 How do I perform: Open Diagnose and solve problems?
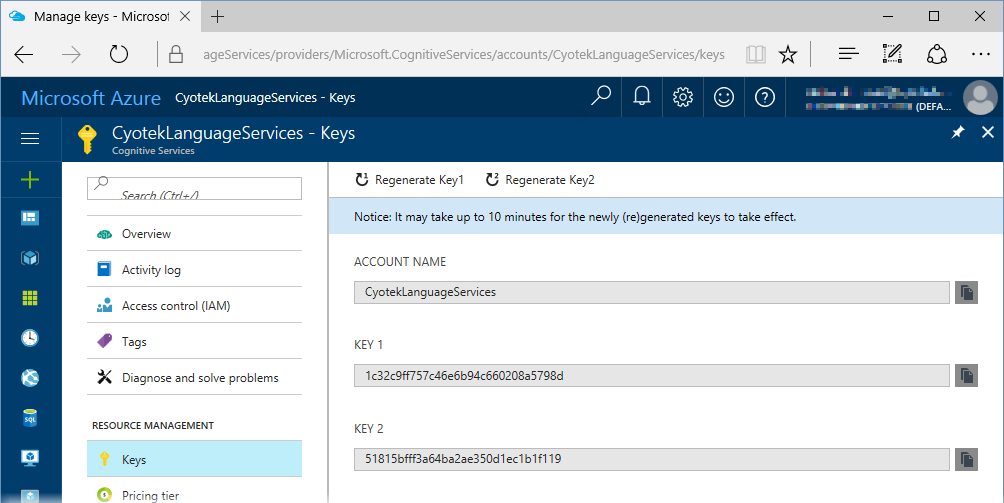194,378
